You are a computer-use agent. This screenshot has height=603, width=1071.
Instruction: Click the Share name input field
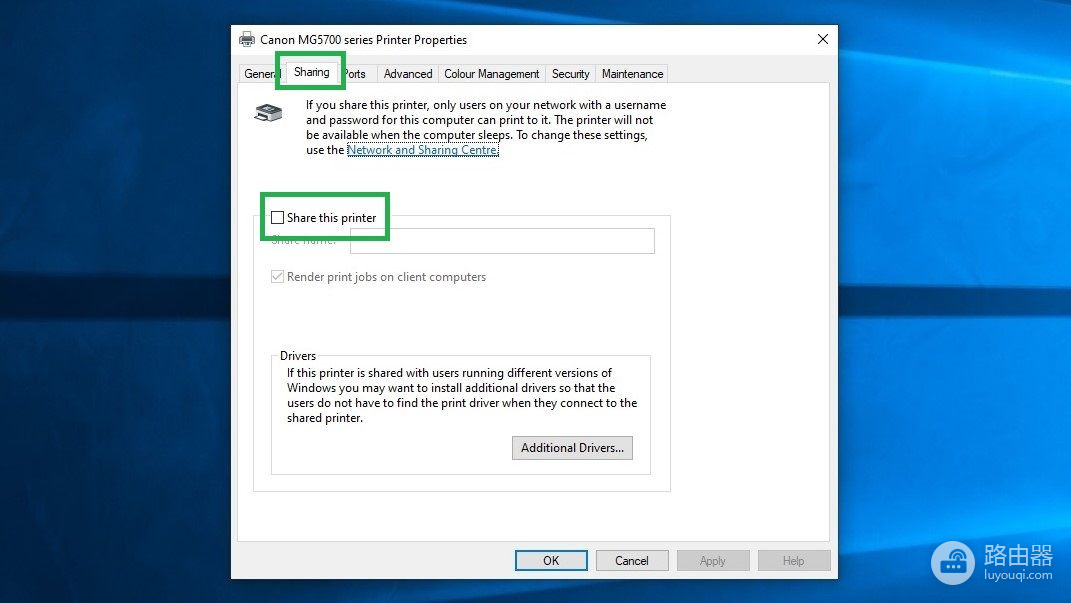pos(502,241)
